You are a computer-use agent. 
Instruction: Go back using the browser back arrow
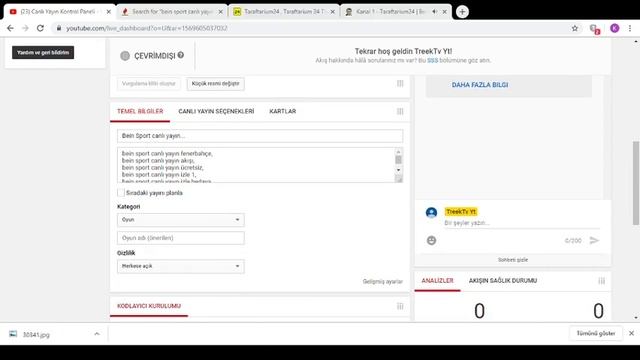pyautogui.click(x=11, y=28)
